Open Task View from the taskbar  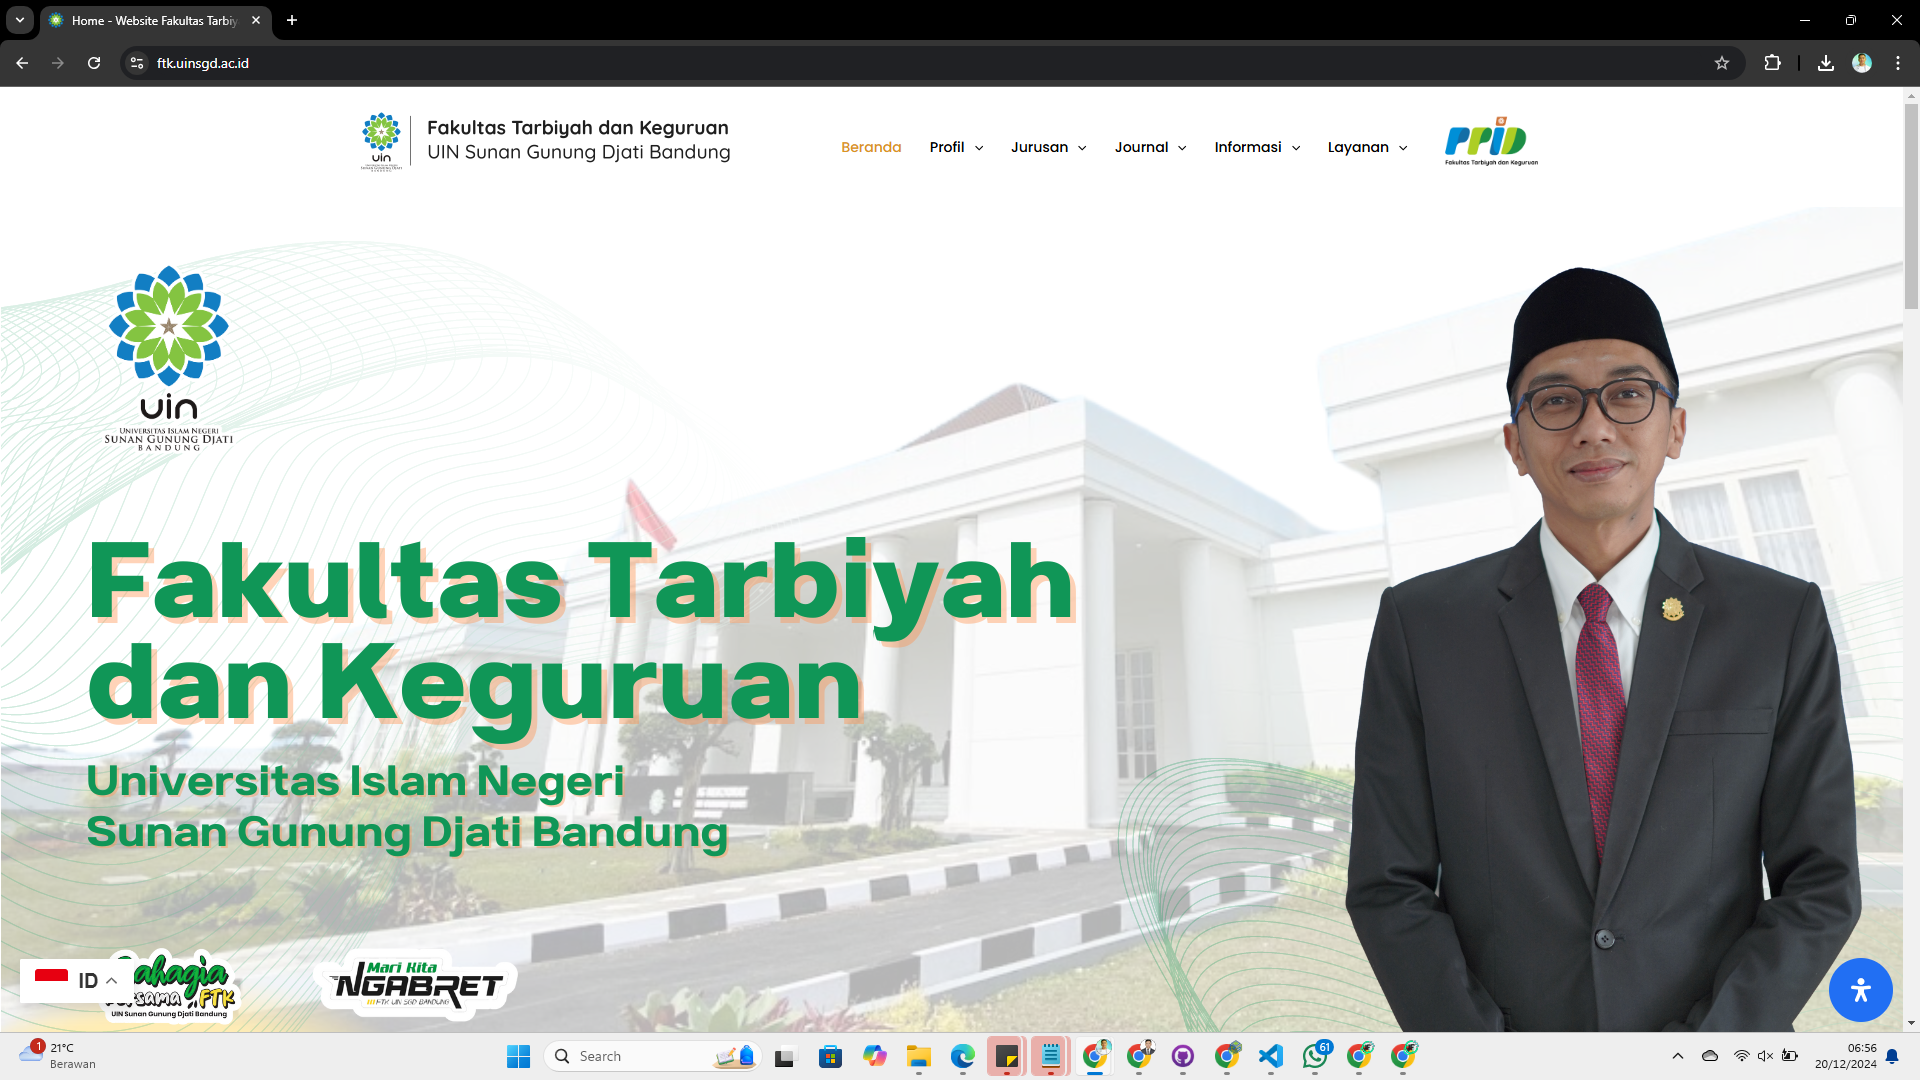point(785,1056)
